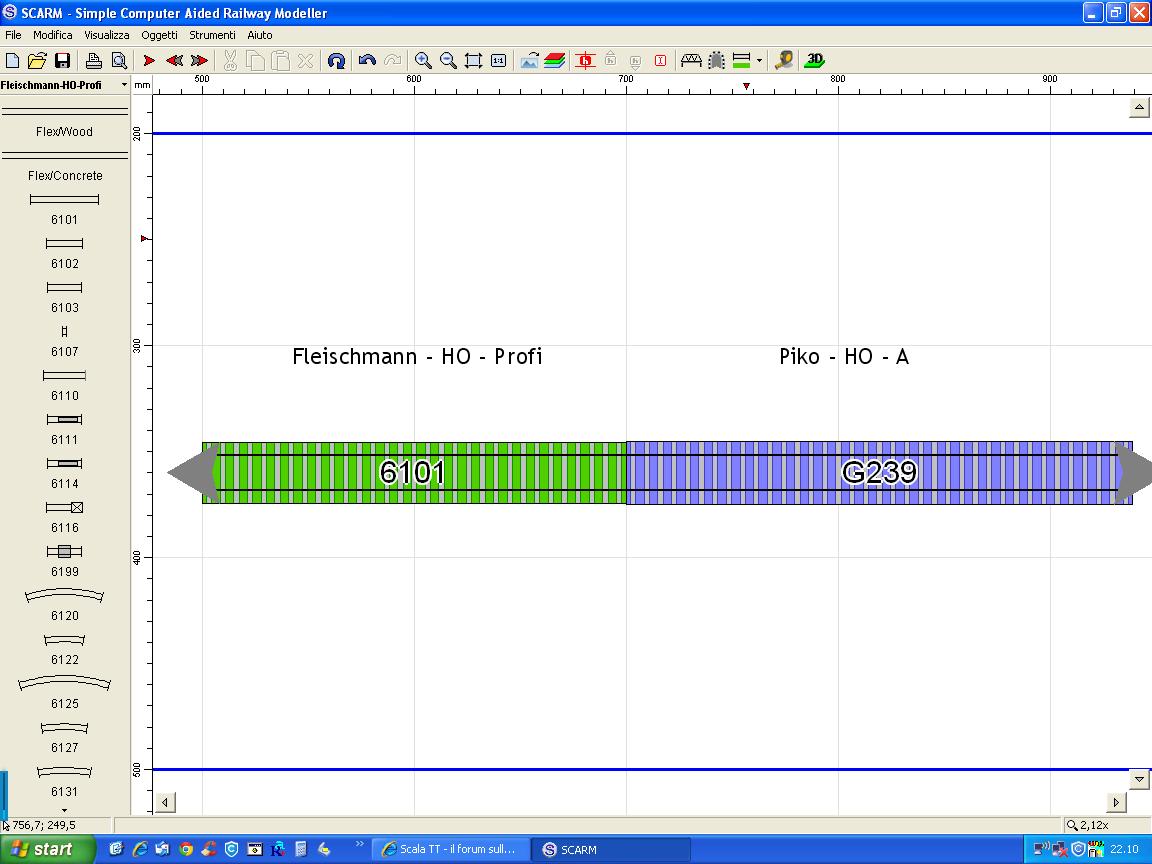Click the green 6101 track on the canvas
Screen dimensions: 1152x864
click(414, 472)
